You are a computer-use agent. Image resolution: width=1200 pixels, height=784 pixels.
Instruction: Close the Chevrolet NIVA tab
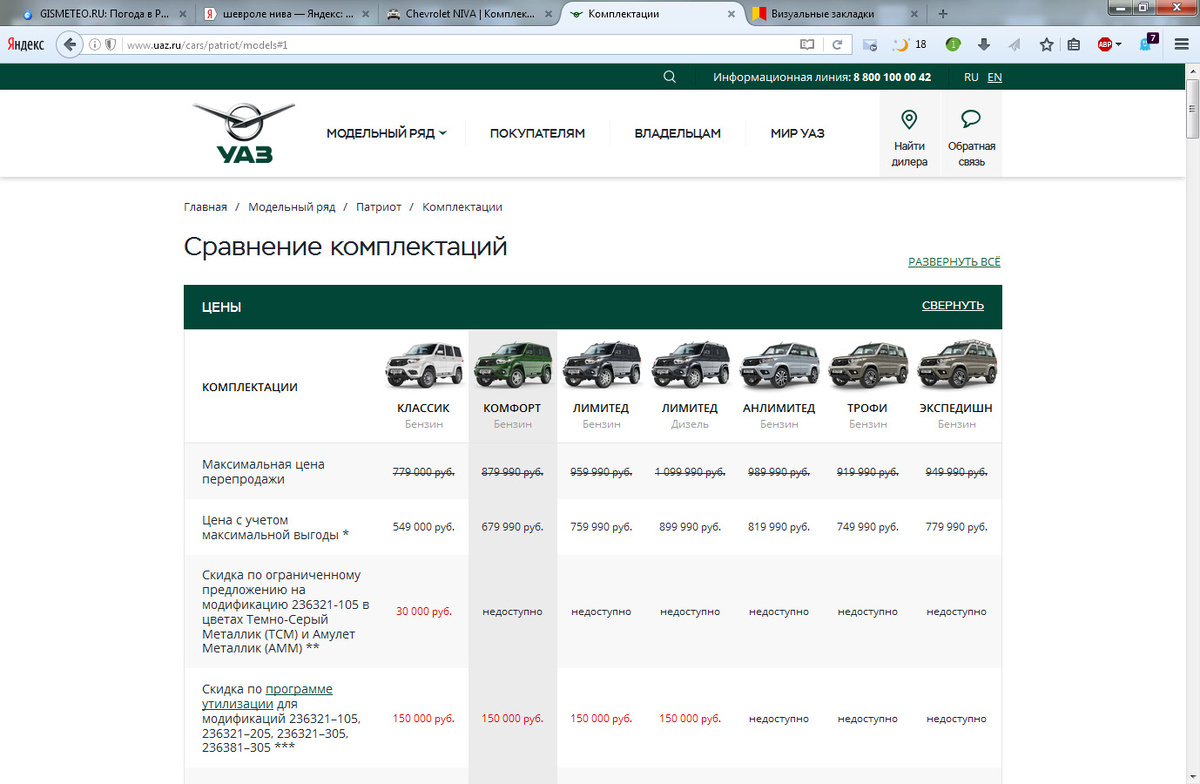549,14
